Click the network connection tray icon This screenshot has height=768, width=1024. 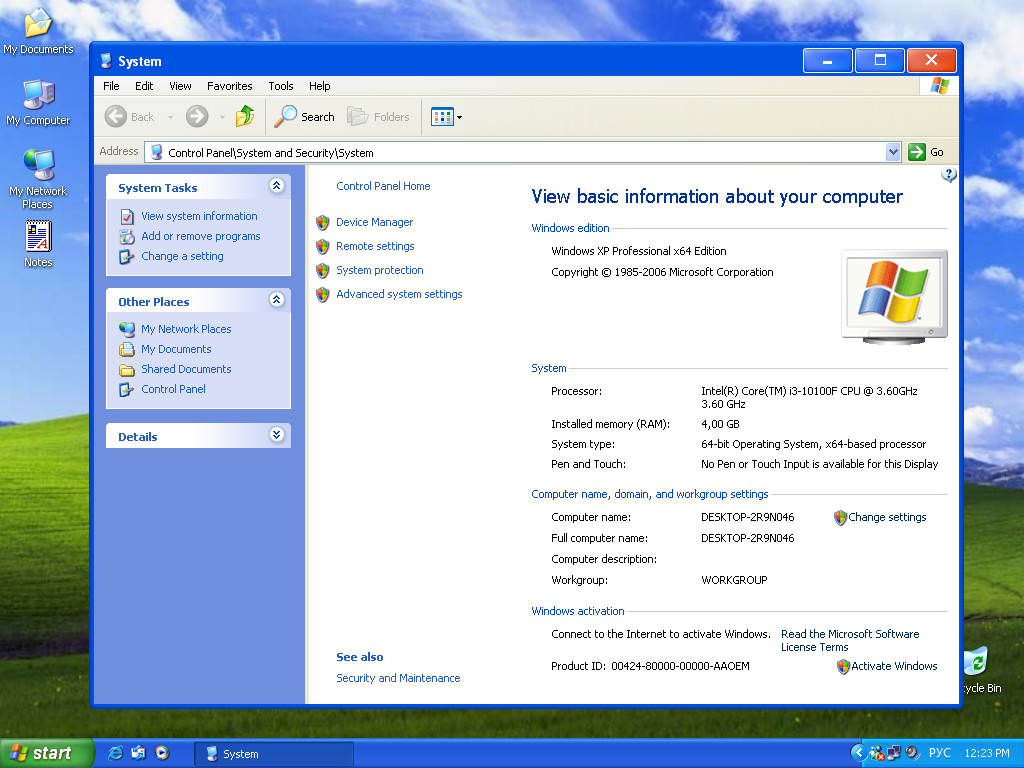893,753
